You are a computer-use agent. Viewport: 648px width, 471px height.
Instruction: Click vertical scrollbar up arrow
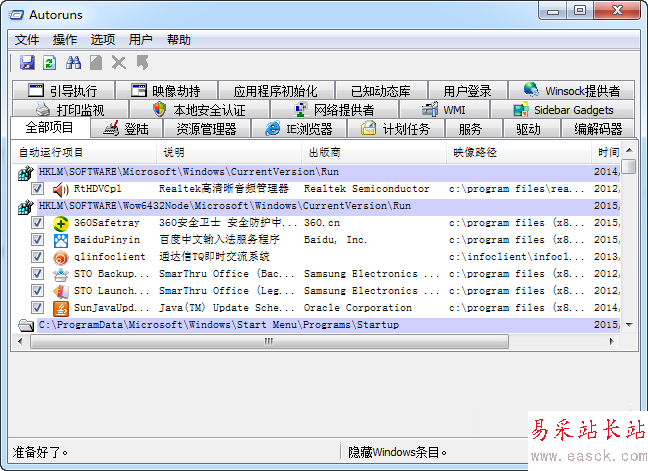629,150
